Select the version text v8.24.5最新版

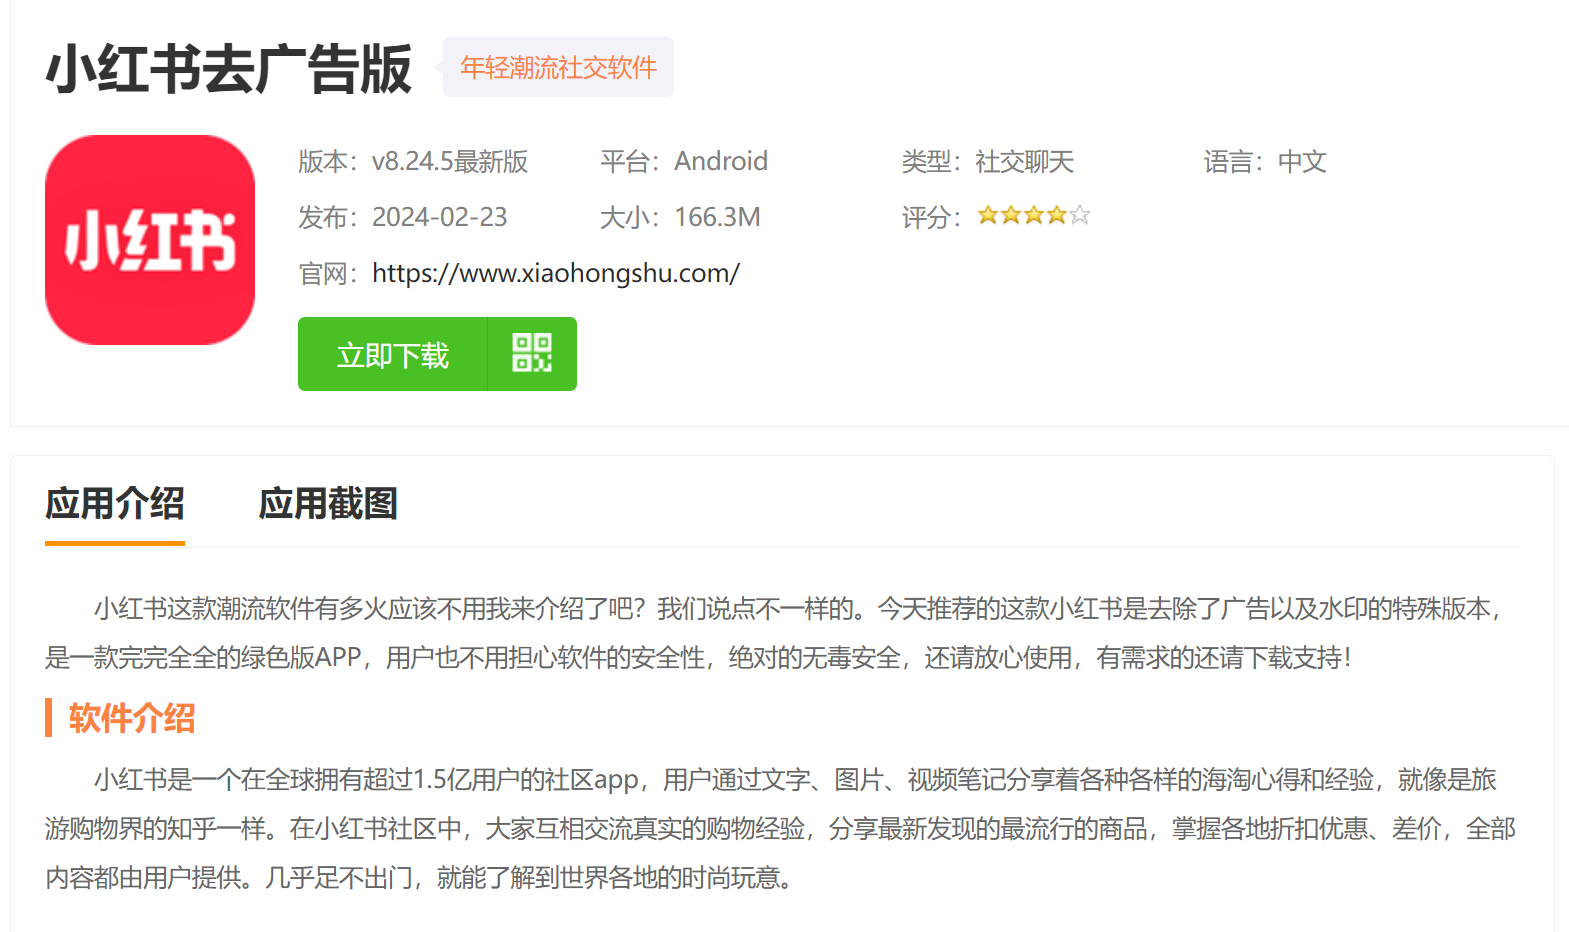(x=450, y=161)
